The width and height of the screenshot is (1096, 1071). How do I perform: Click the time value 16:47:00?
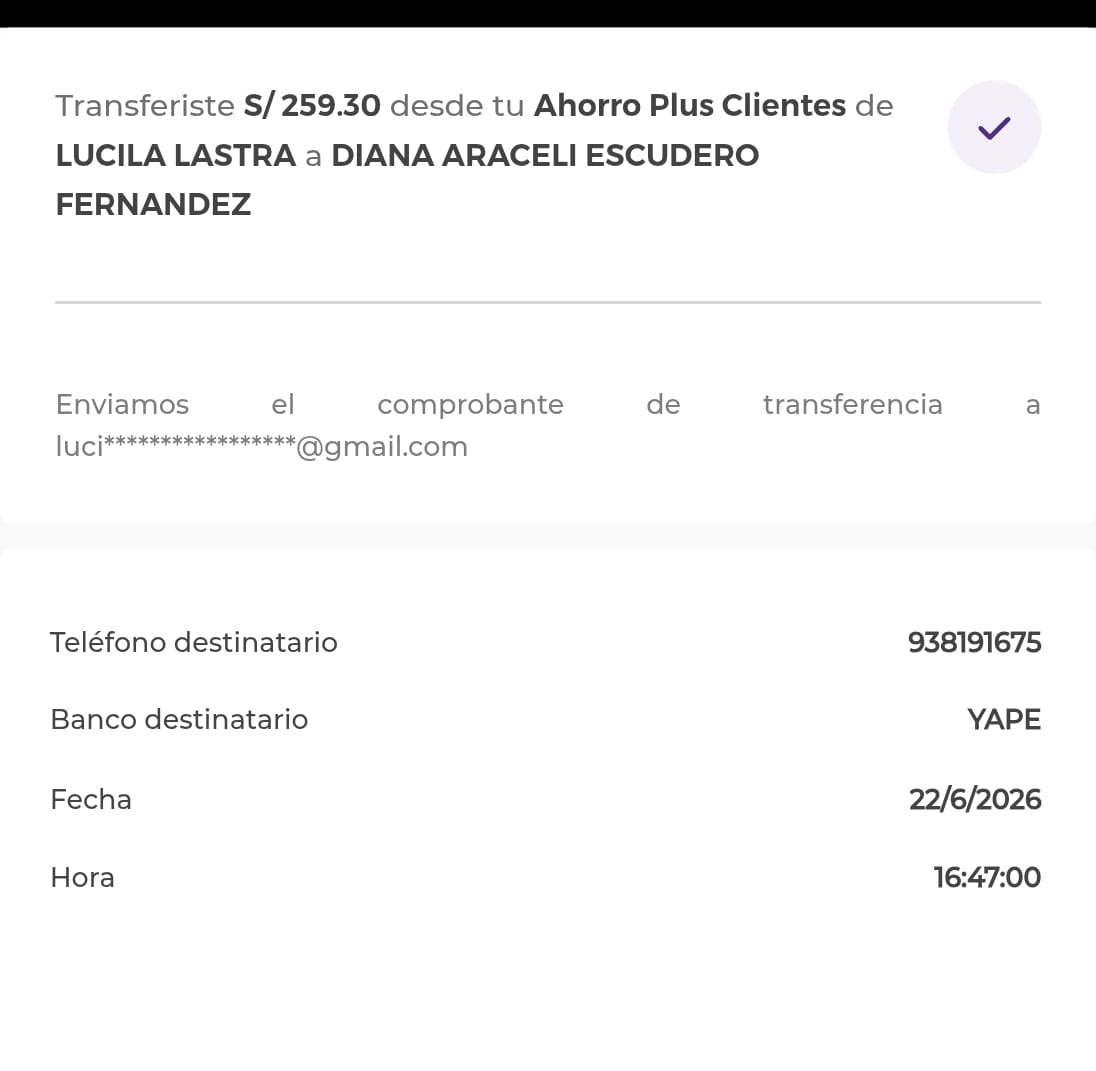pos(987,877)
